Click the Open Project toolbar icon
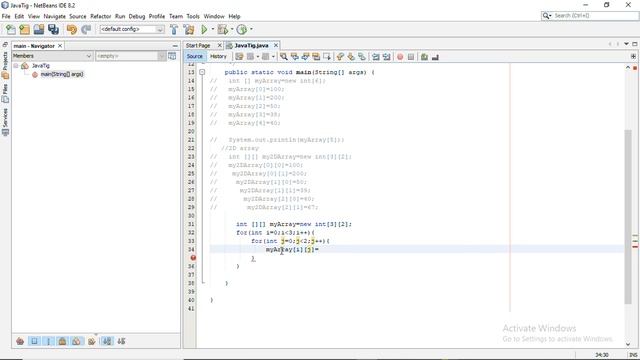640x360 pixels. click(x=39, y=29)
